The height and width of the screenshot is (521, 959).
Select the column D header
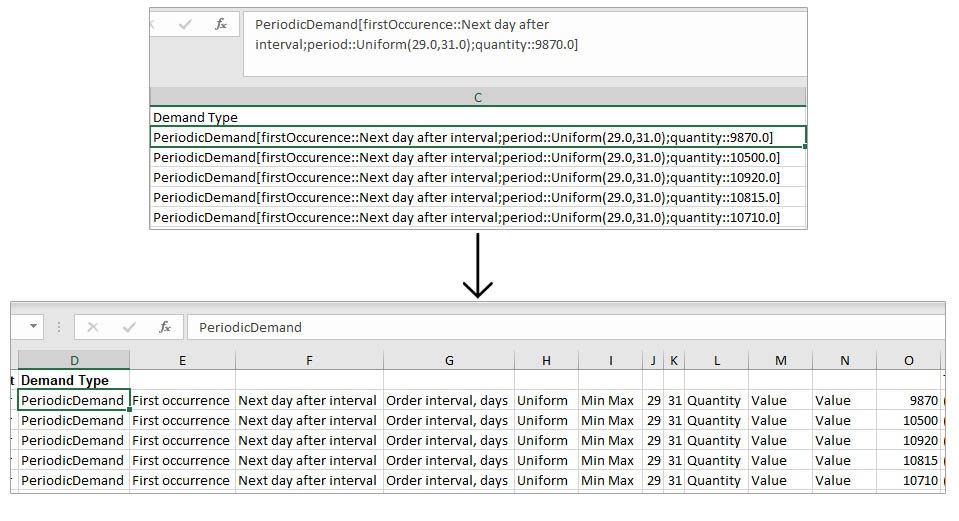coord(74,361)
